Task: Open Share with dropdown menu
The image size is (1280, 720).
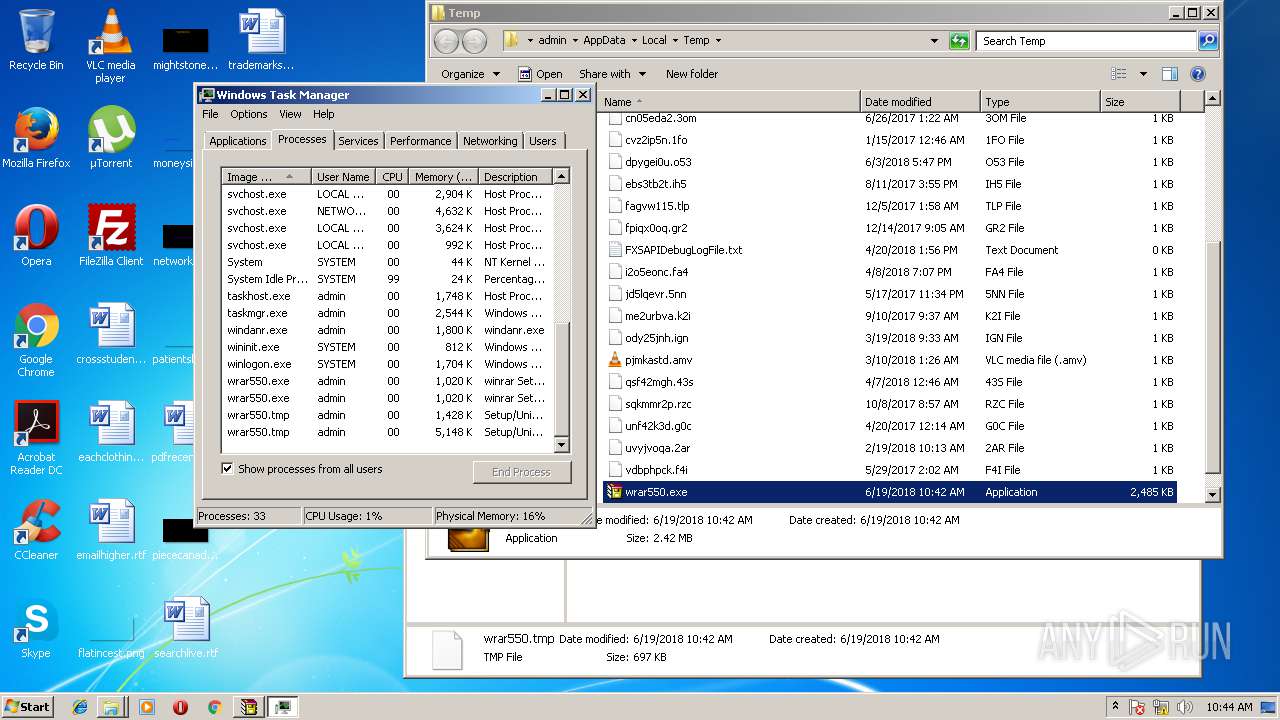Action: point(612,74)
